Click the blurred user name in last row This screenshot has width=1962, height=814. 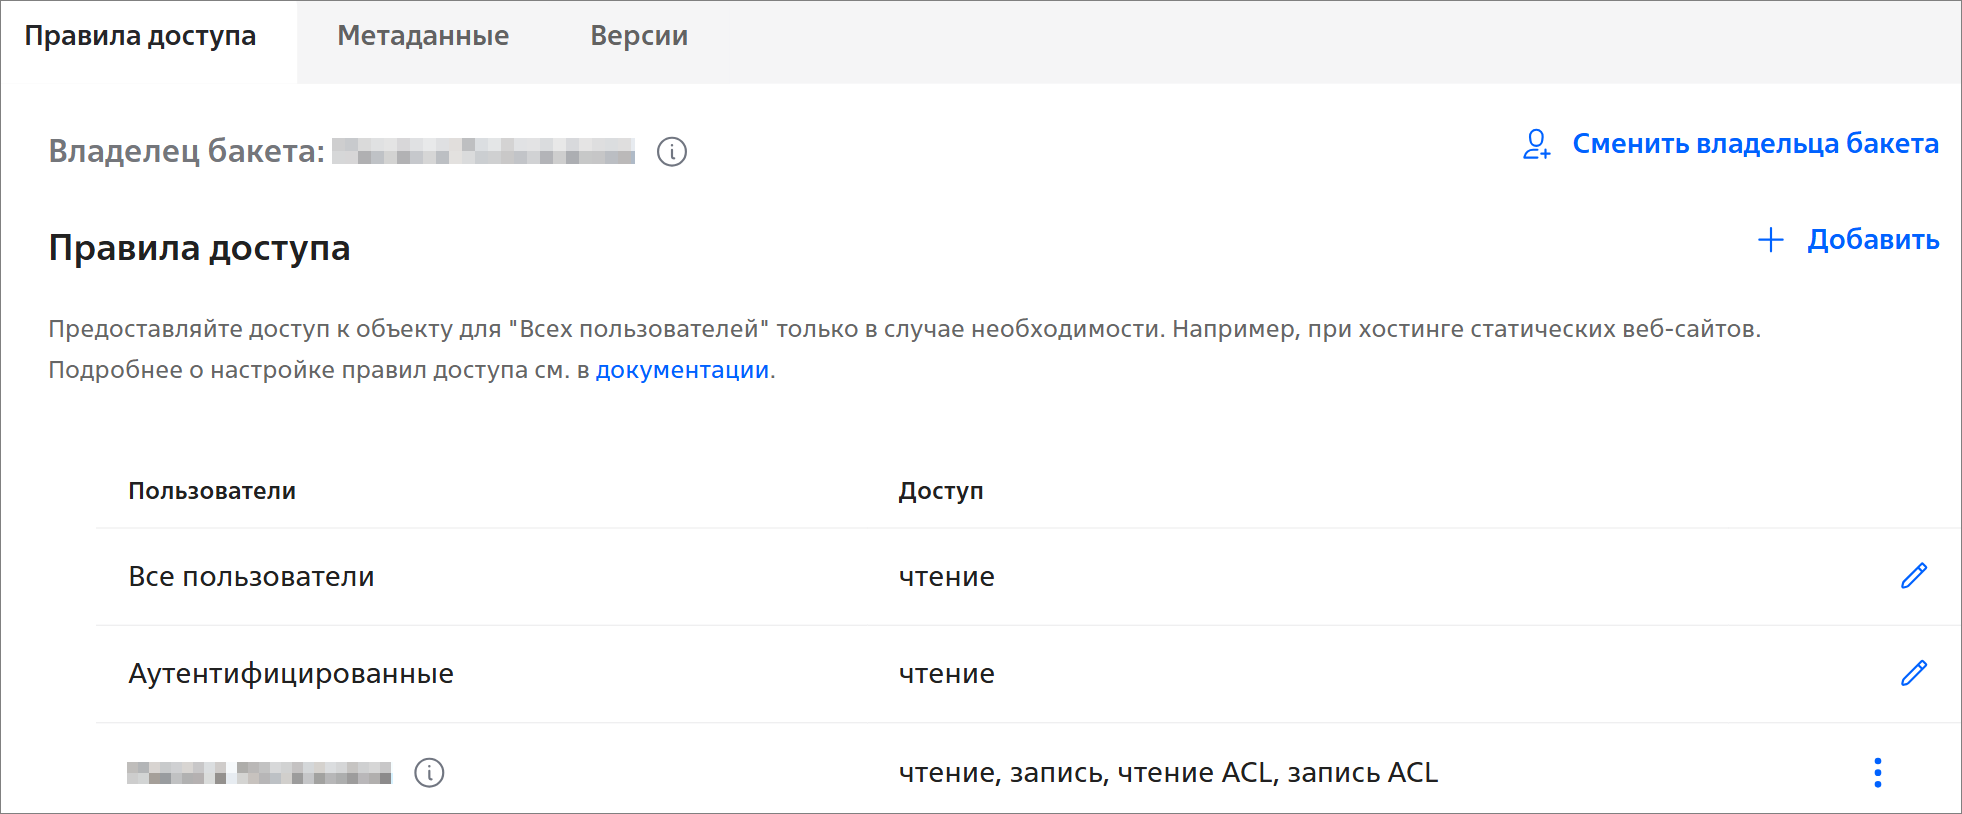(259, 773)
